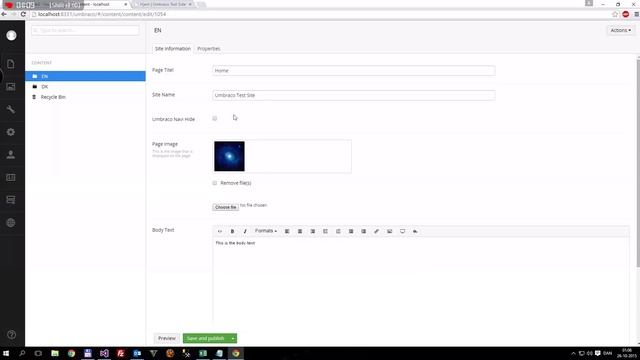Click the Choose file button
The height and width of the screenshot is (360, 640).
pos(225,207)
